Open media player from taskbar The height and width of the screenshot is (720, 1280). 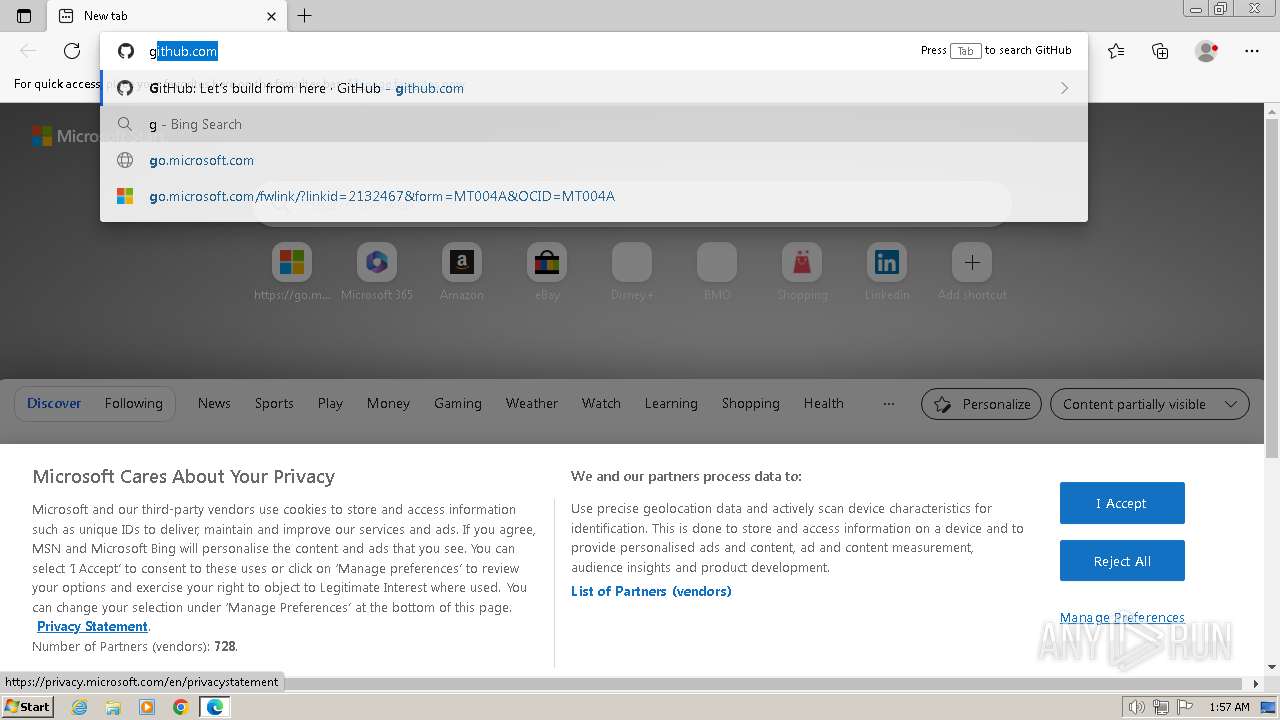(147, 707)
